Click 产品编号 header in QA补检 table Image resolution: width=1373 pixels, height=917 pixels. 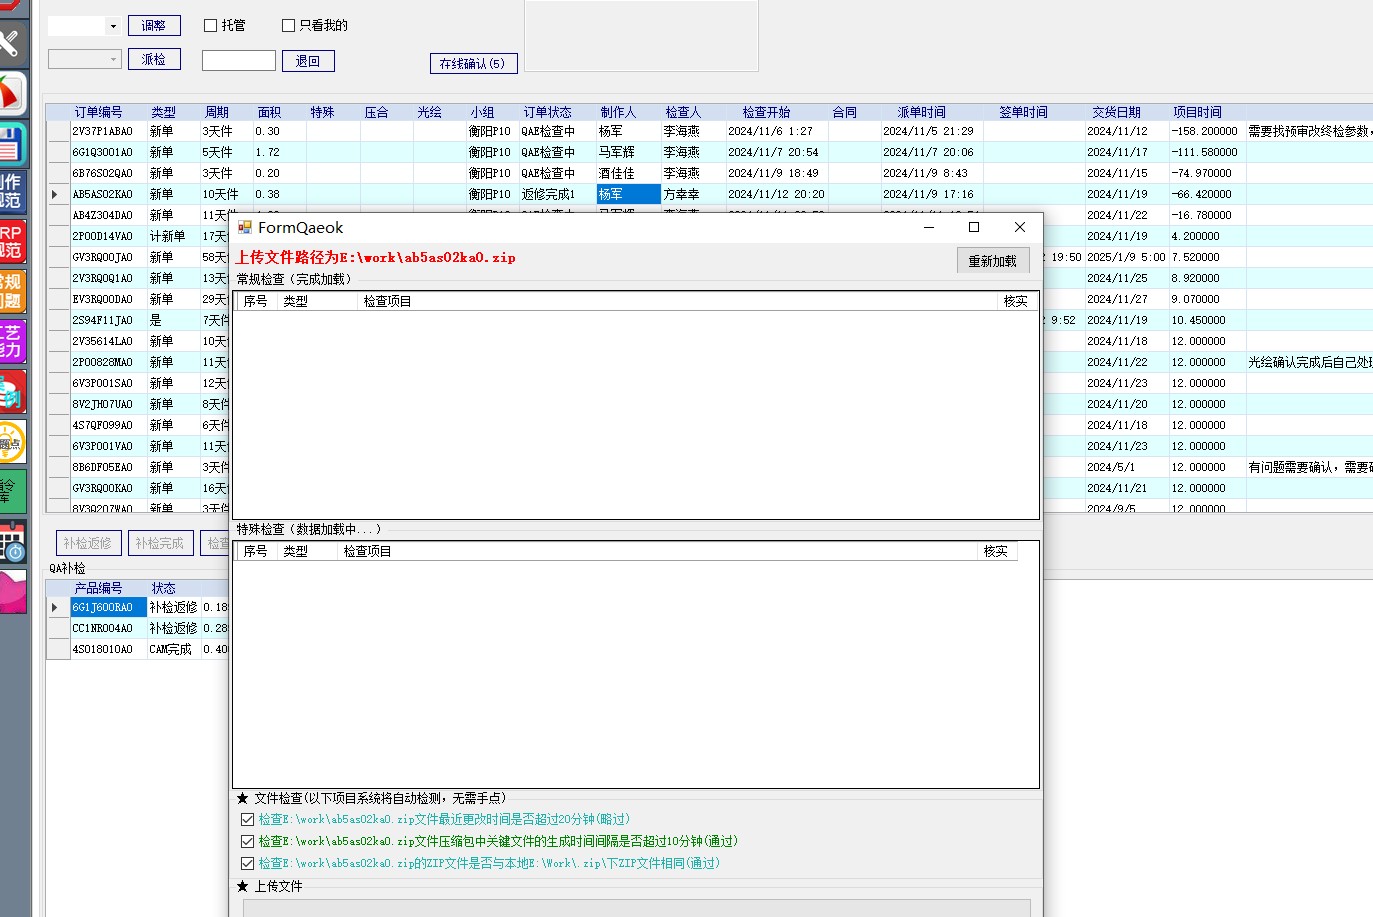pyautogui.click(x=98, y=588)
